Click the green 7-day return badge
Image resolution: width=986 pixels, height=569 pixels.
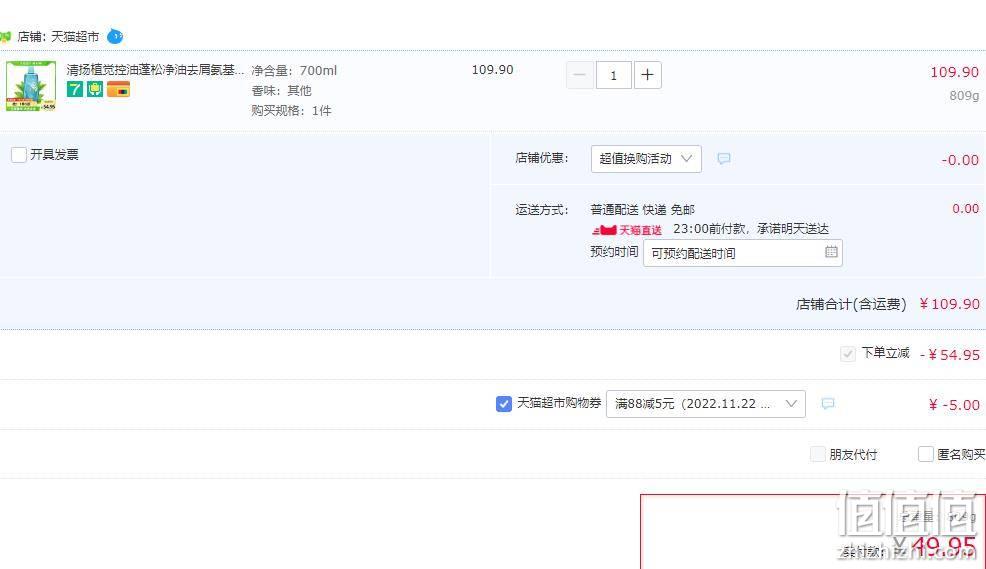[x=75, y=89]
